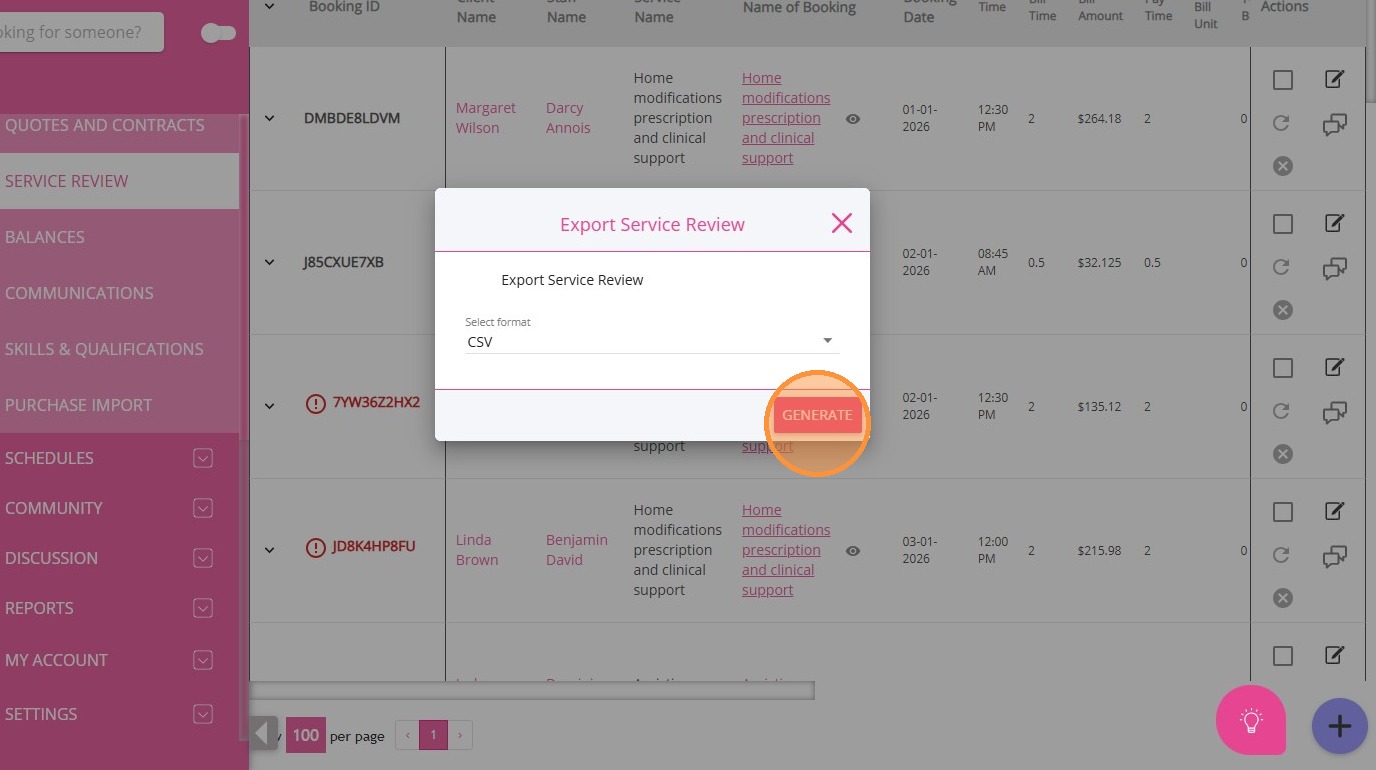Close the Export Service Review dialog
The height and width of the screenshot is (770, 1376).
pos(841,223)
